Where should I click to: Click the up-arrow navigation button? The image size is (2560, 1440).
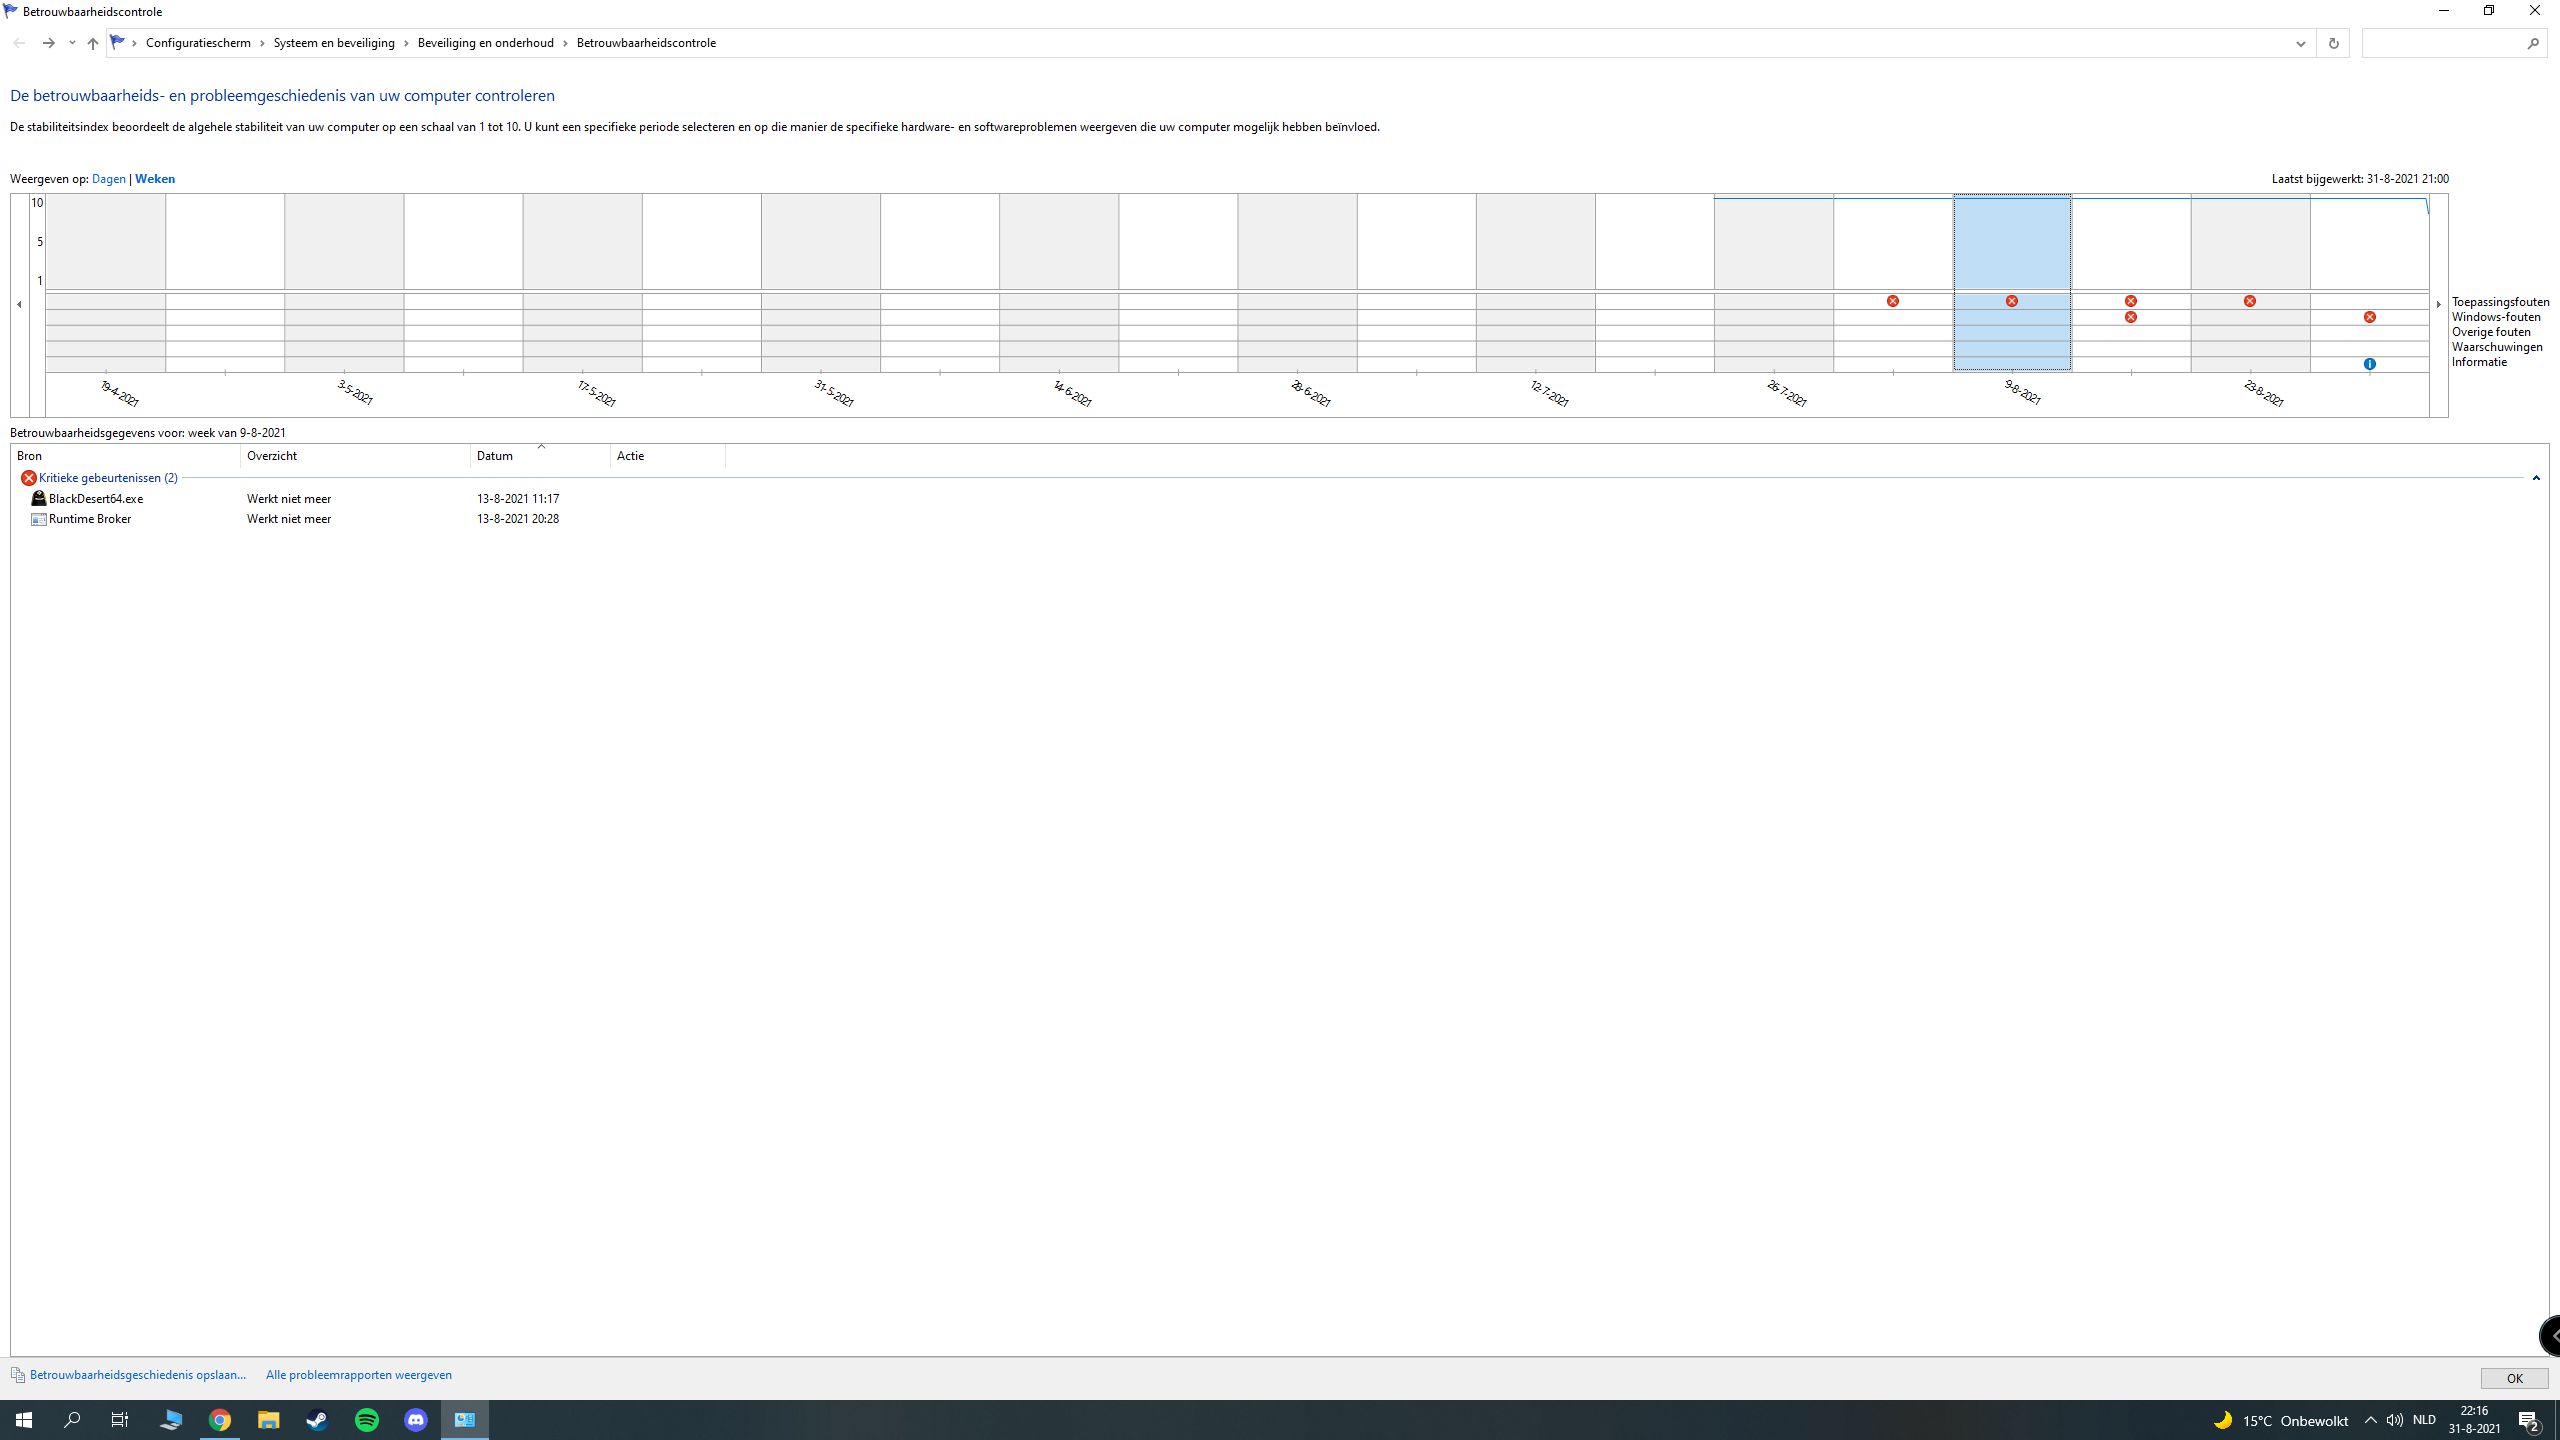point(92,43)
